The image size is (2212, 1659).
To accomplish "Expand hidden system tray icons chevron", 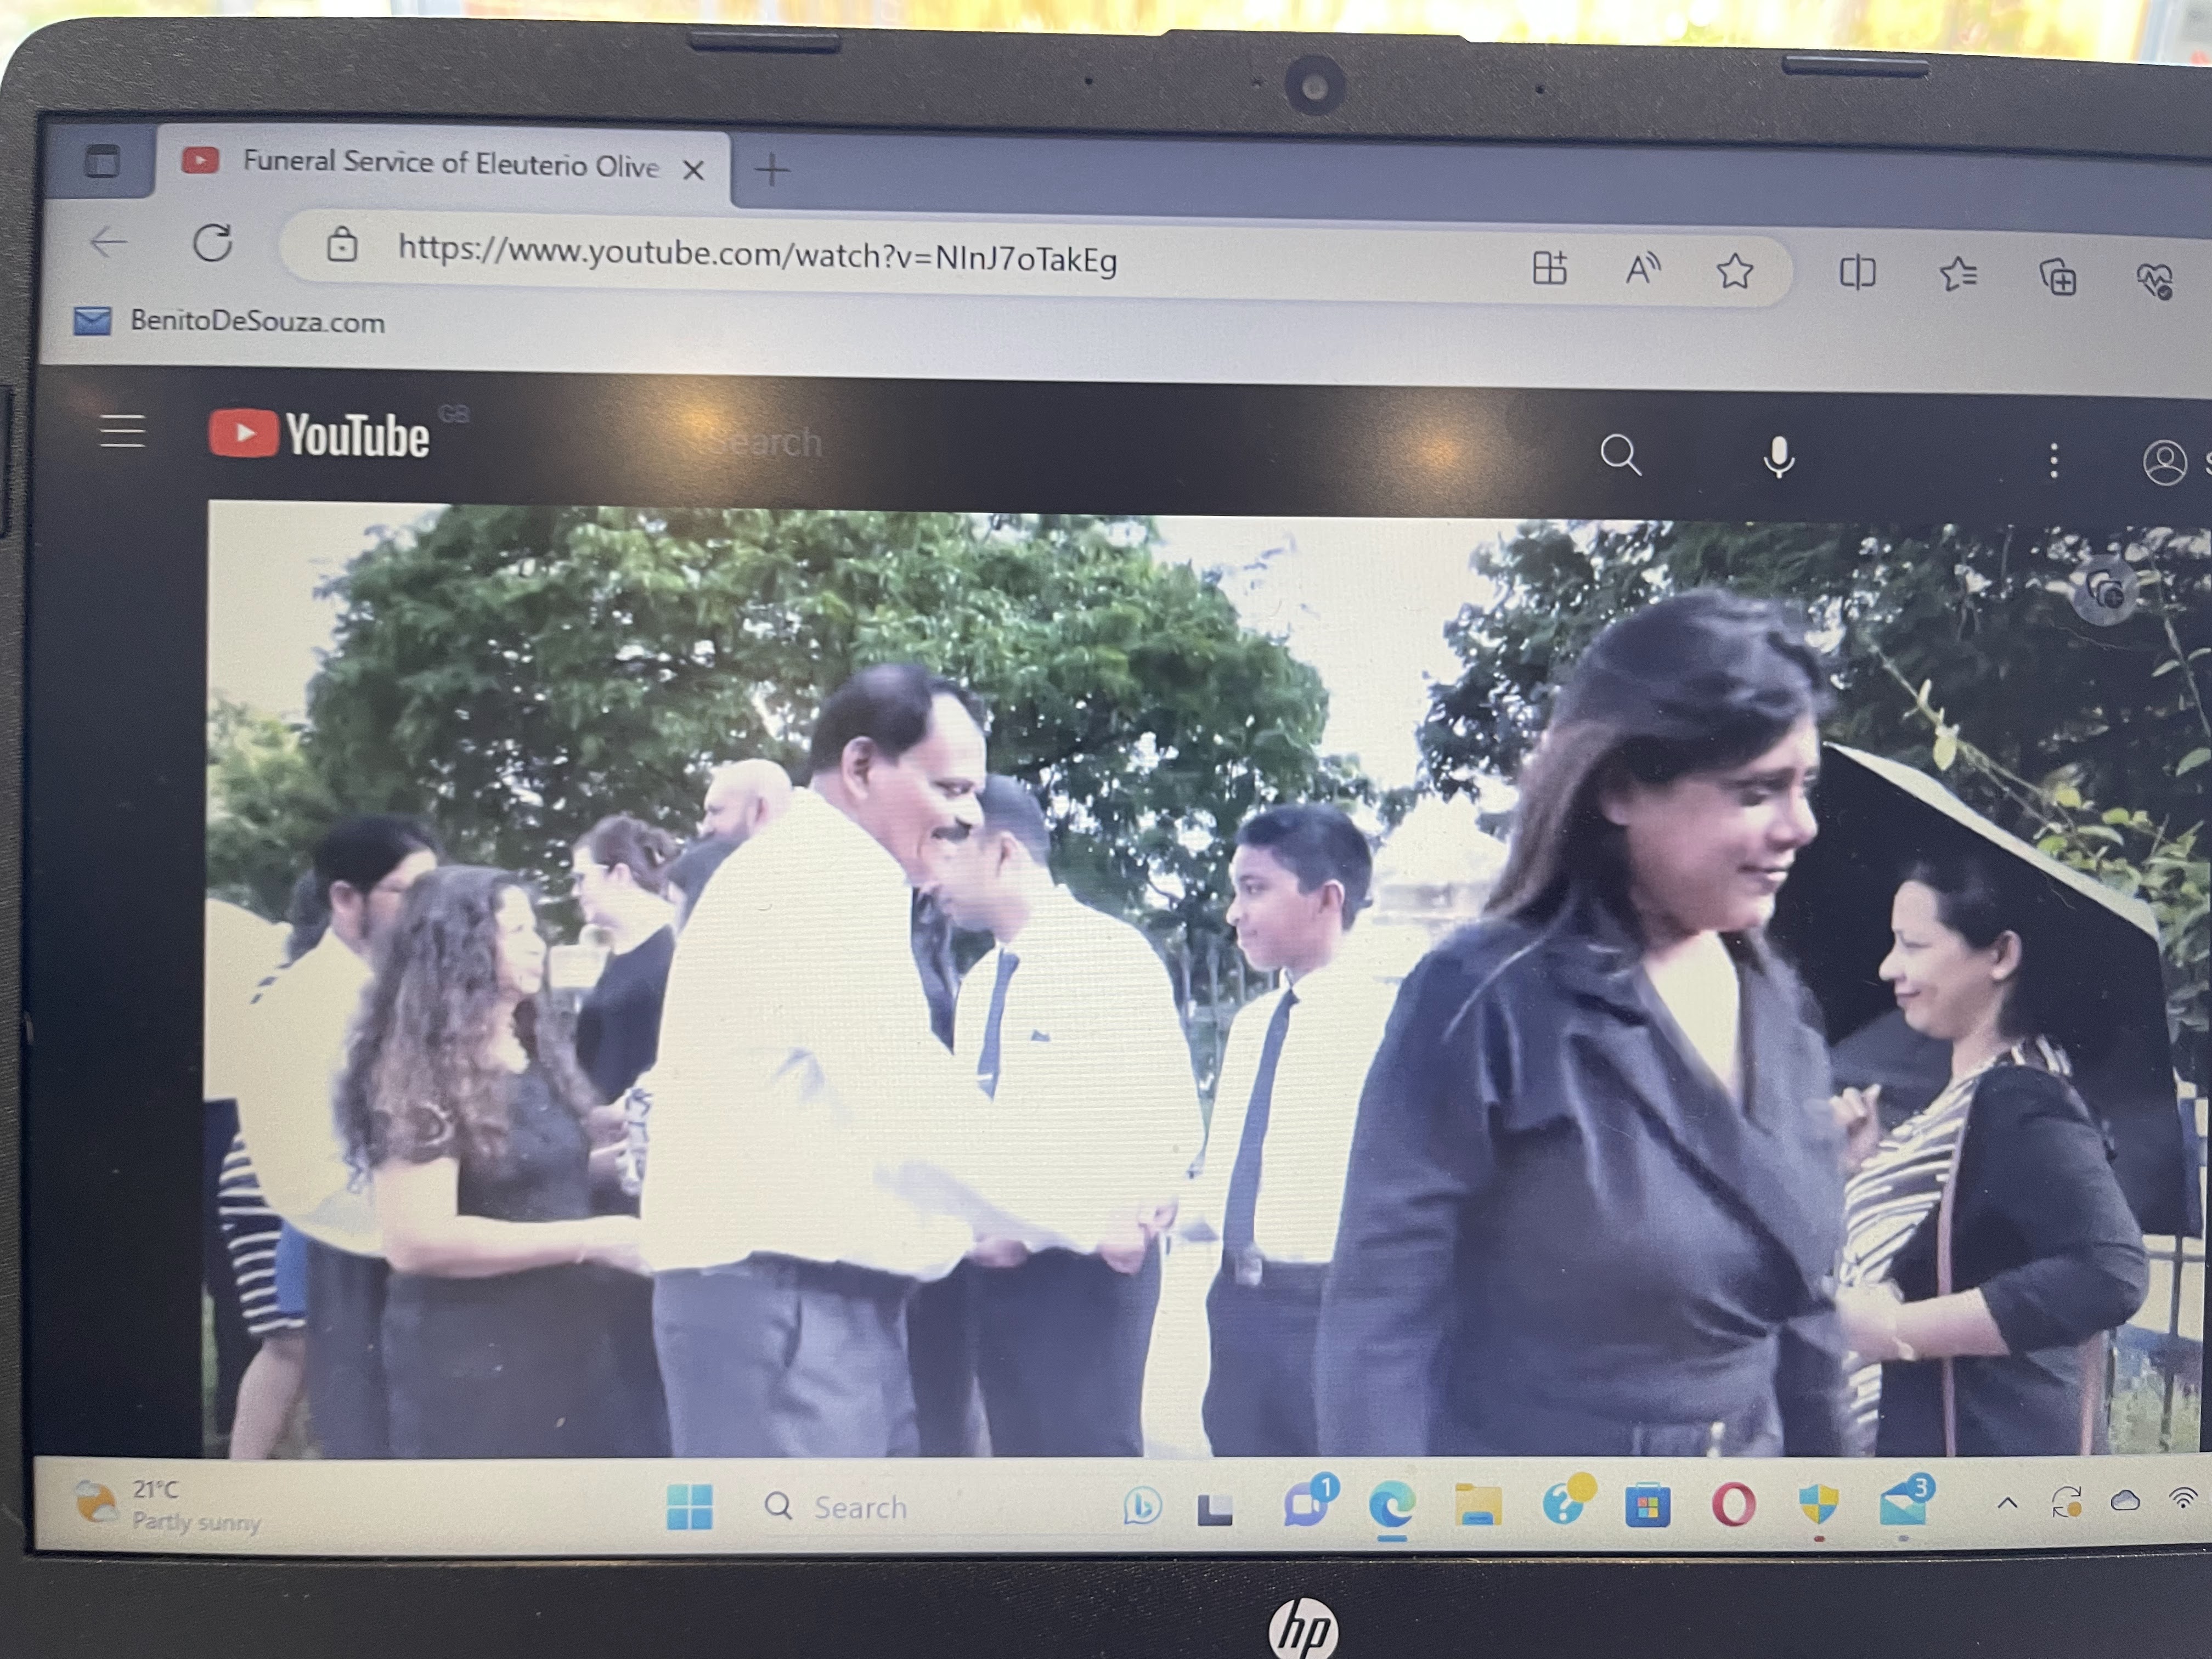I will click(x=2007, y=1503).
